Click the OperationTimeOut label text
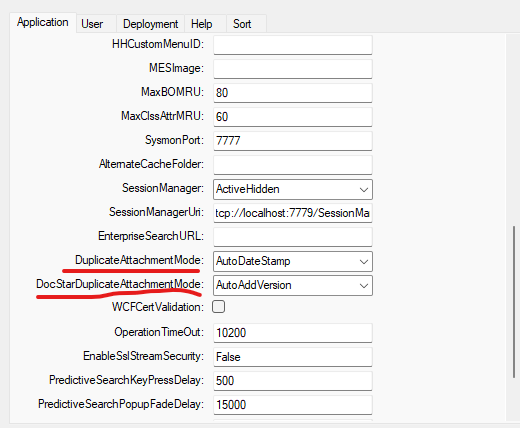520x428 pixels. pos(159,332)
